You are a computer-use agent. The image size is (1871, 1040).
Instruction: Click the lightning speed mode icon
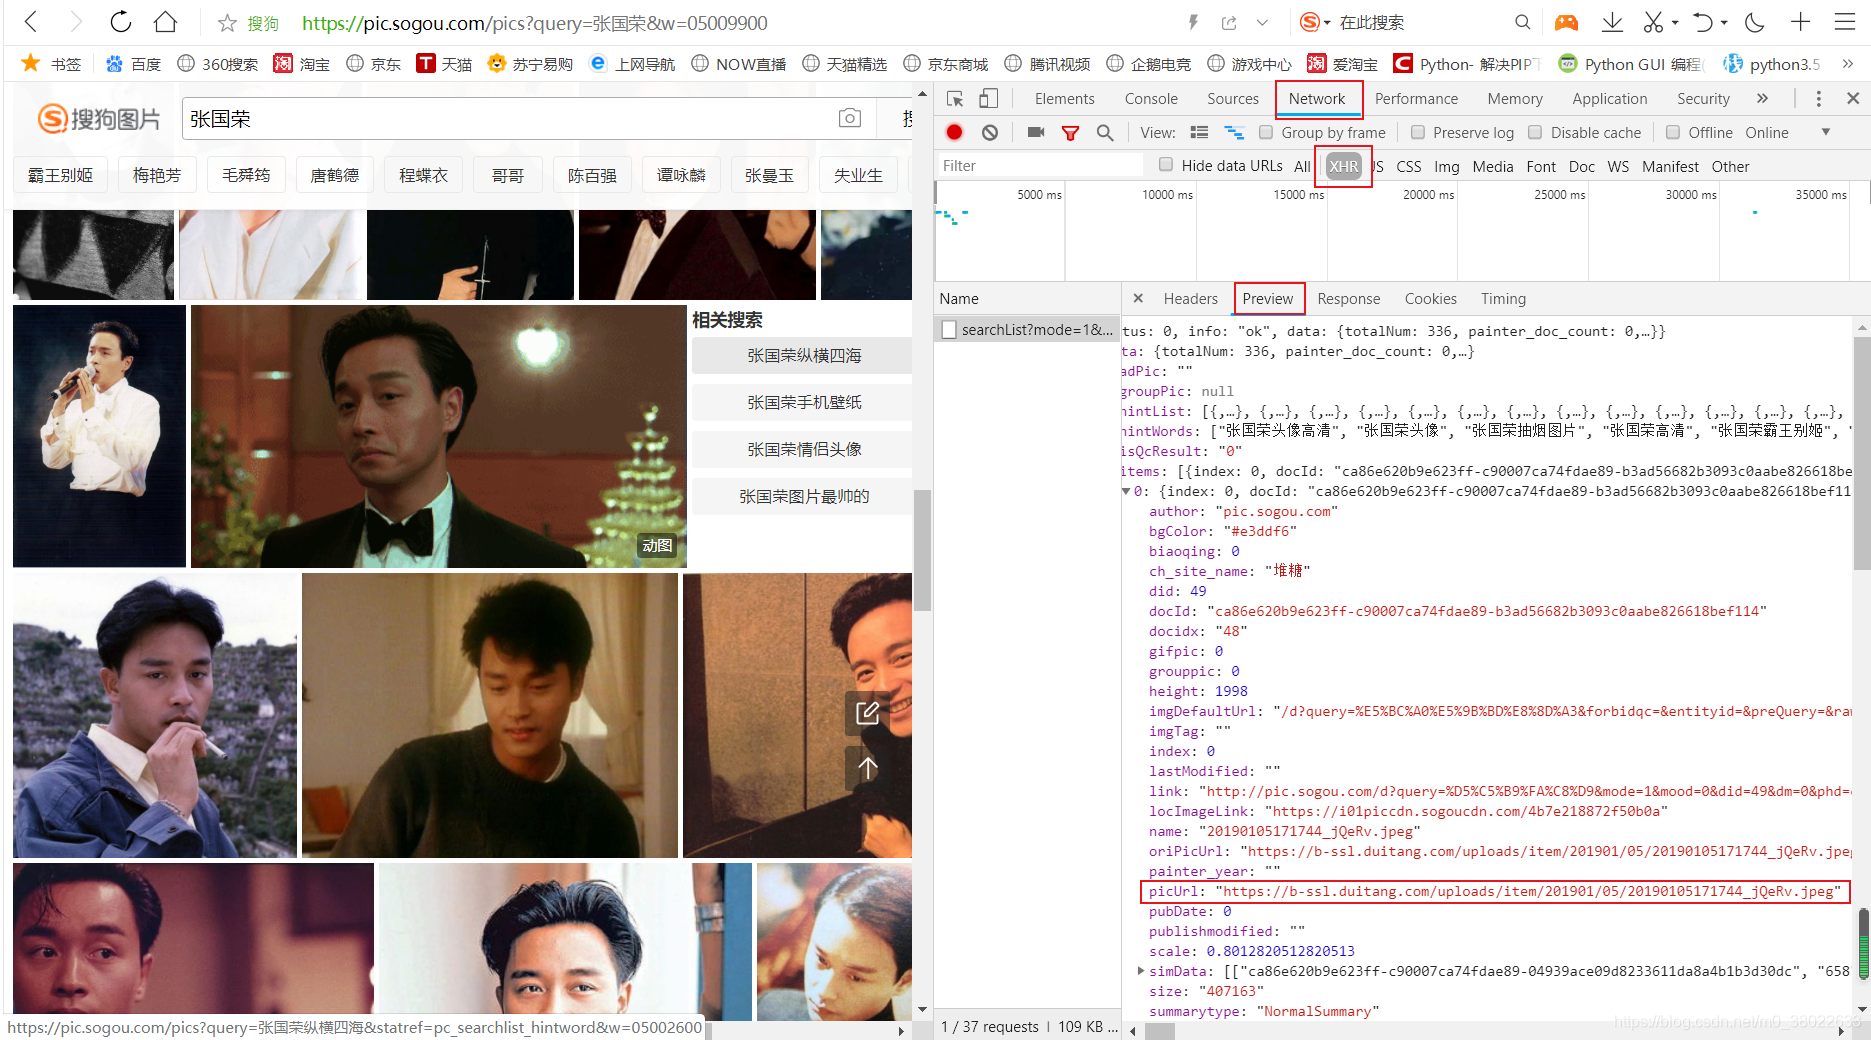pyautogui.click(x=1192, y=22)
